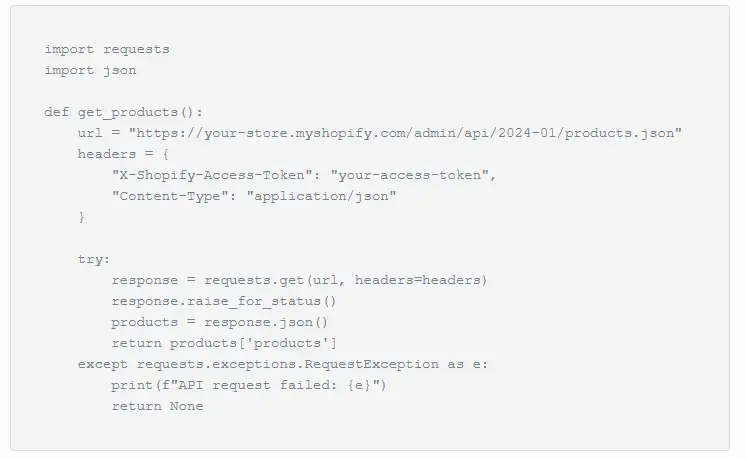
Task: Click the response.raise_for_status() line
Action: (x=224, y=301)
